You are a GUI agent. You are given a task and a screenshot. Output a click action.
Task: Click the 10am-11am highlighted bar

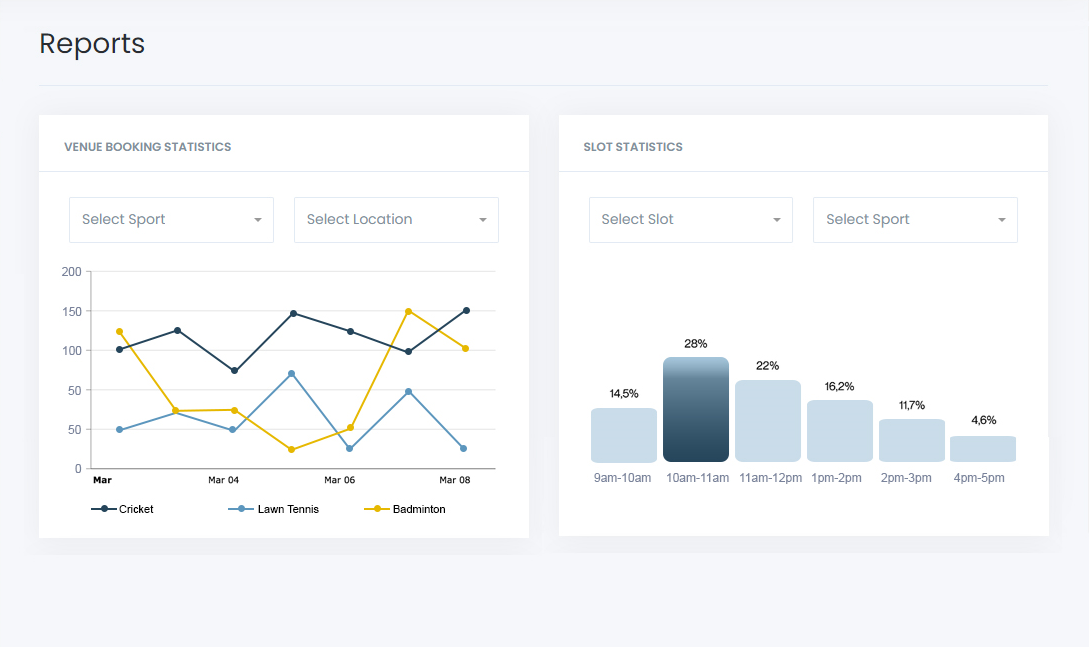pos(696,410)
